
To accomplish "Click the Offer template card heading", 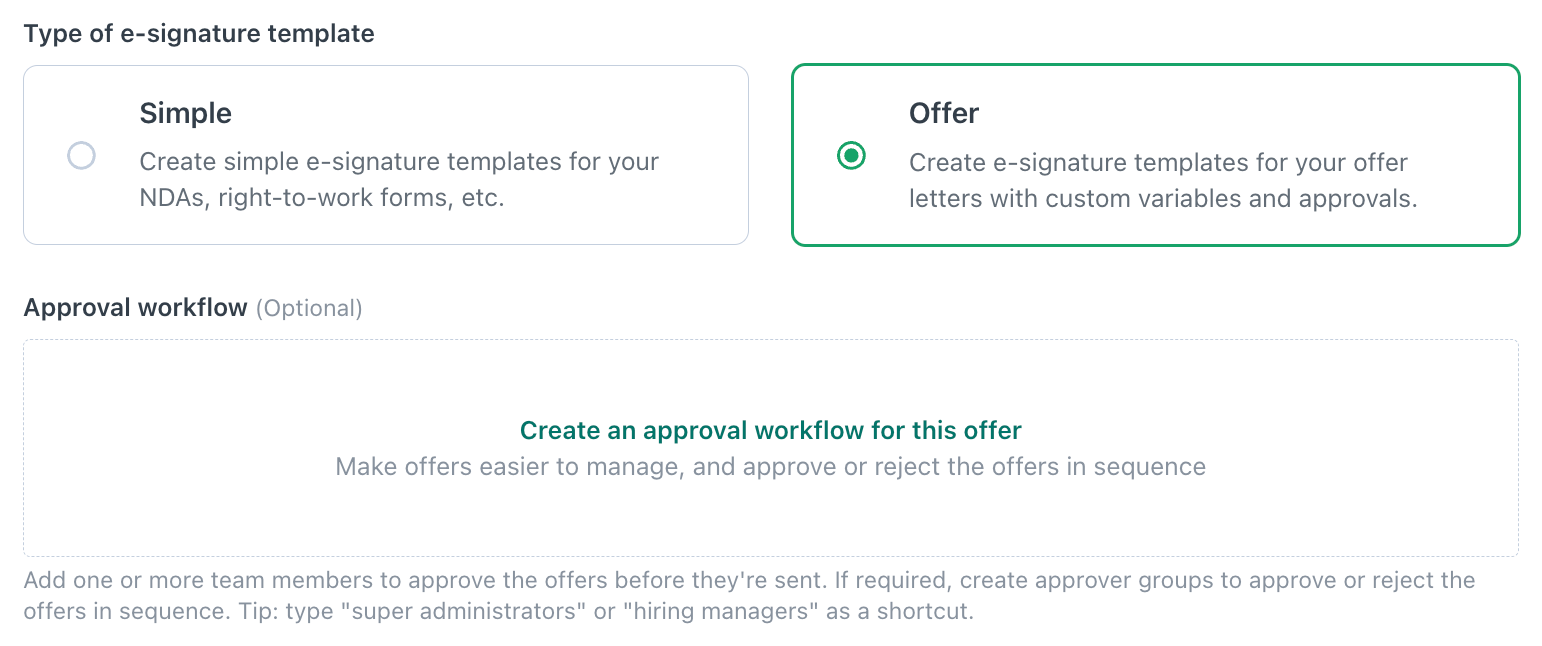I will pos(943,113).
